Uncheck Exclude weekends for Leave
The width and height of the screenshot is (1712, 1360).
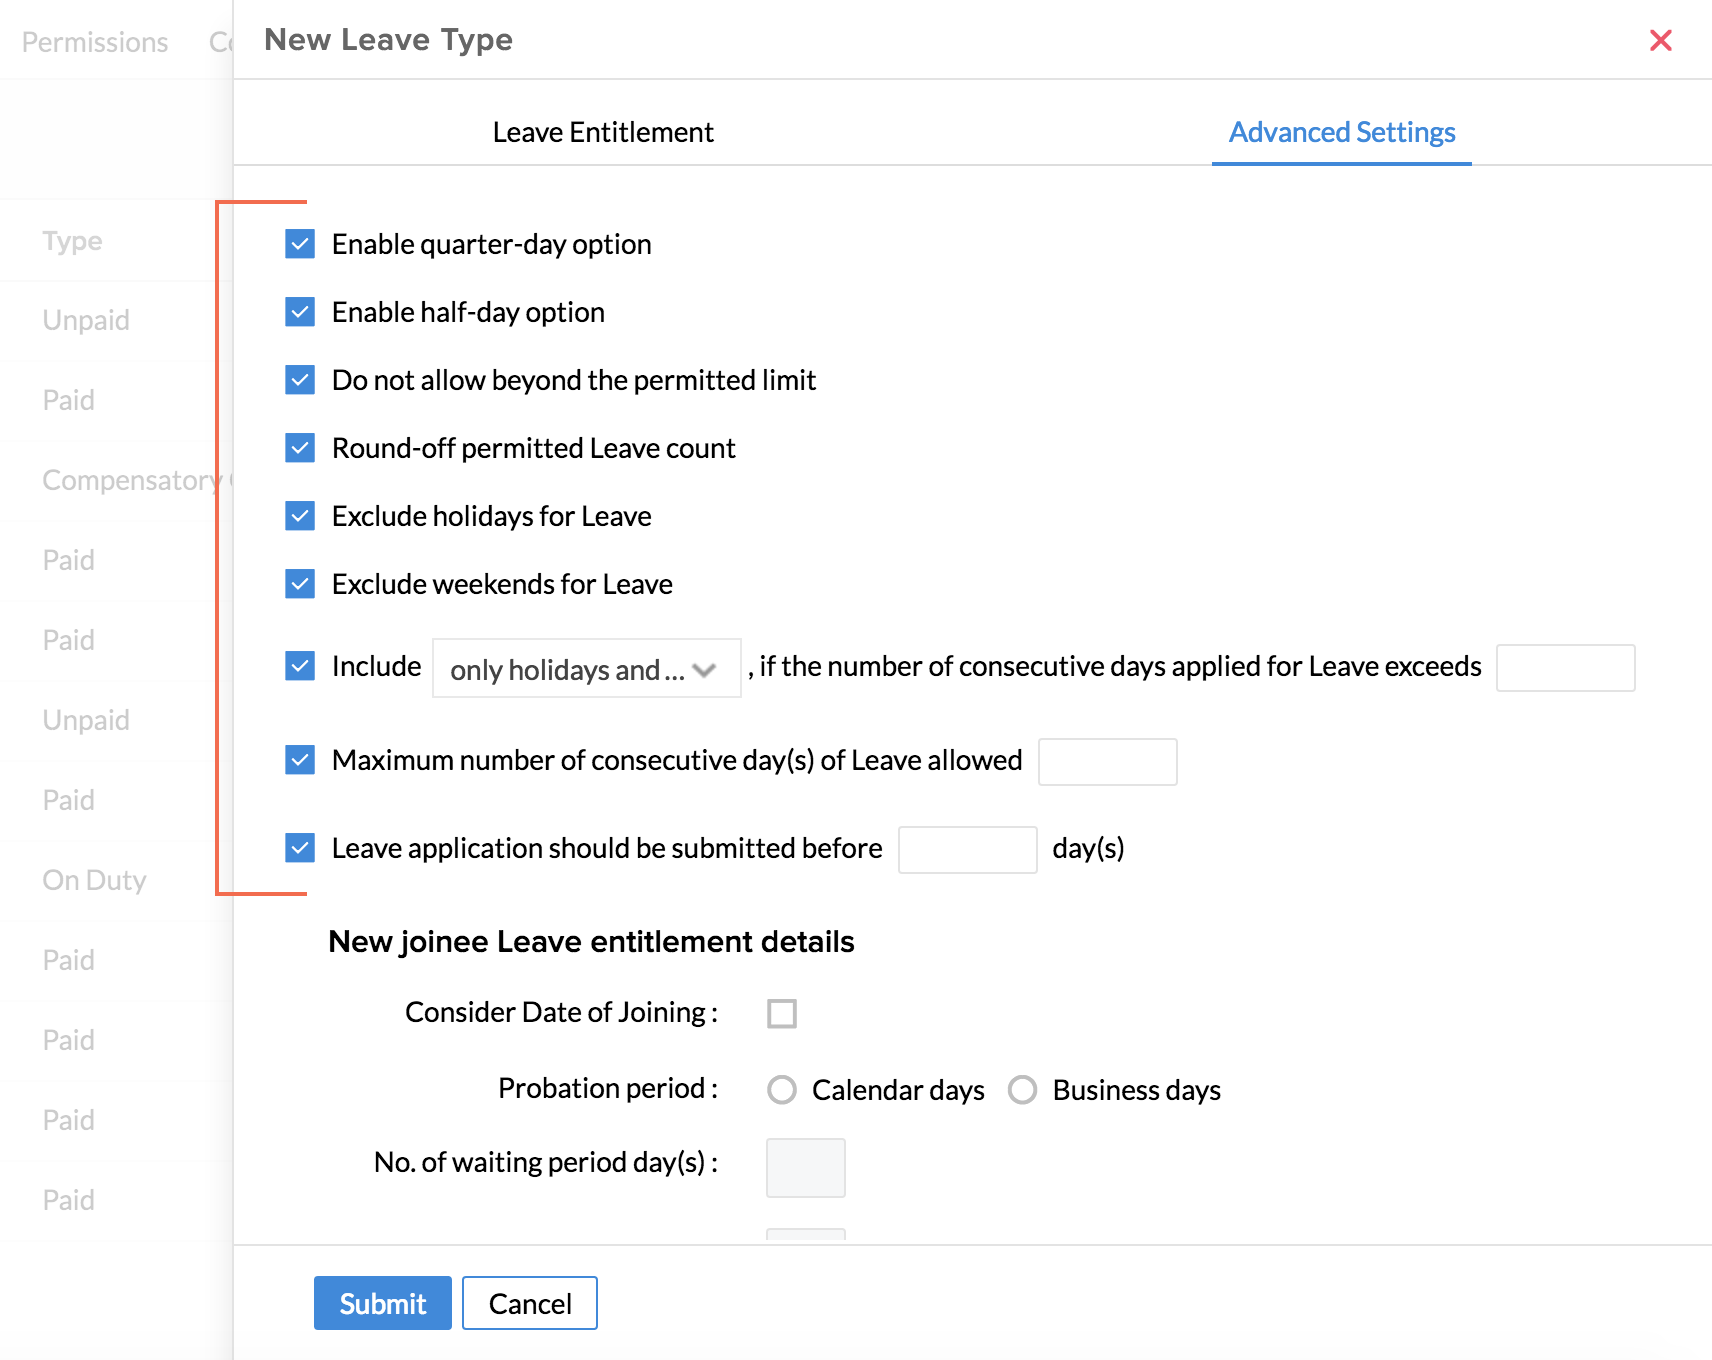(300, 584)
